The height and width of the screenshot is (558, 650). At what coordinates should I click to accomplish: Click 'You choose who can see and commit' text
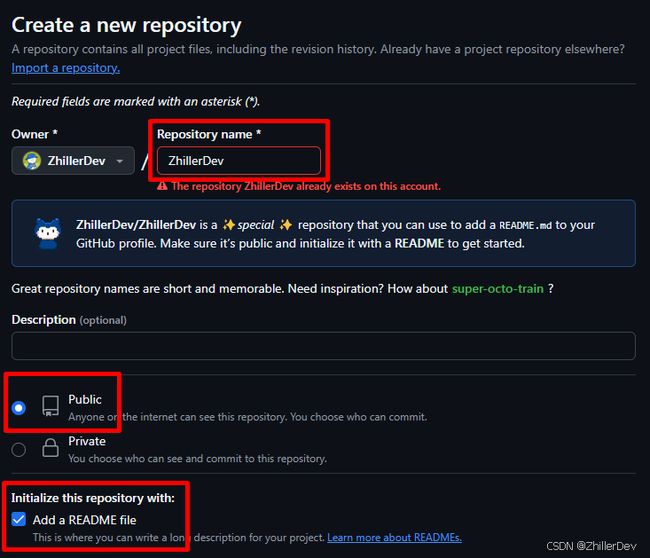click(197, 459)
